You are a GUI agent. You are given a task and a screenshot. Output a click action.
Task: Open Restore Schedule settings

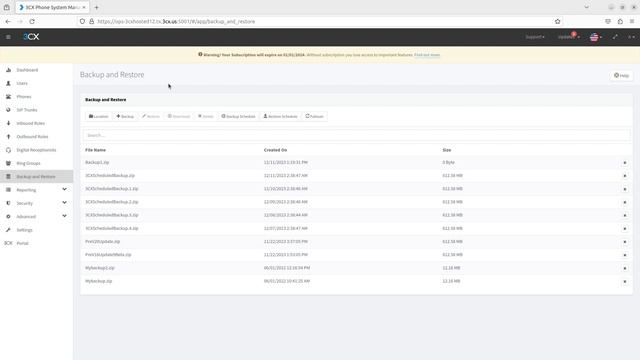(280, 116)
